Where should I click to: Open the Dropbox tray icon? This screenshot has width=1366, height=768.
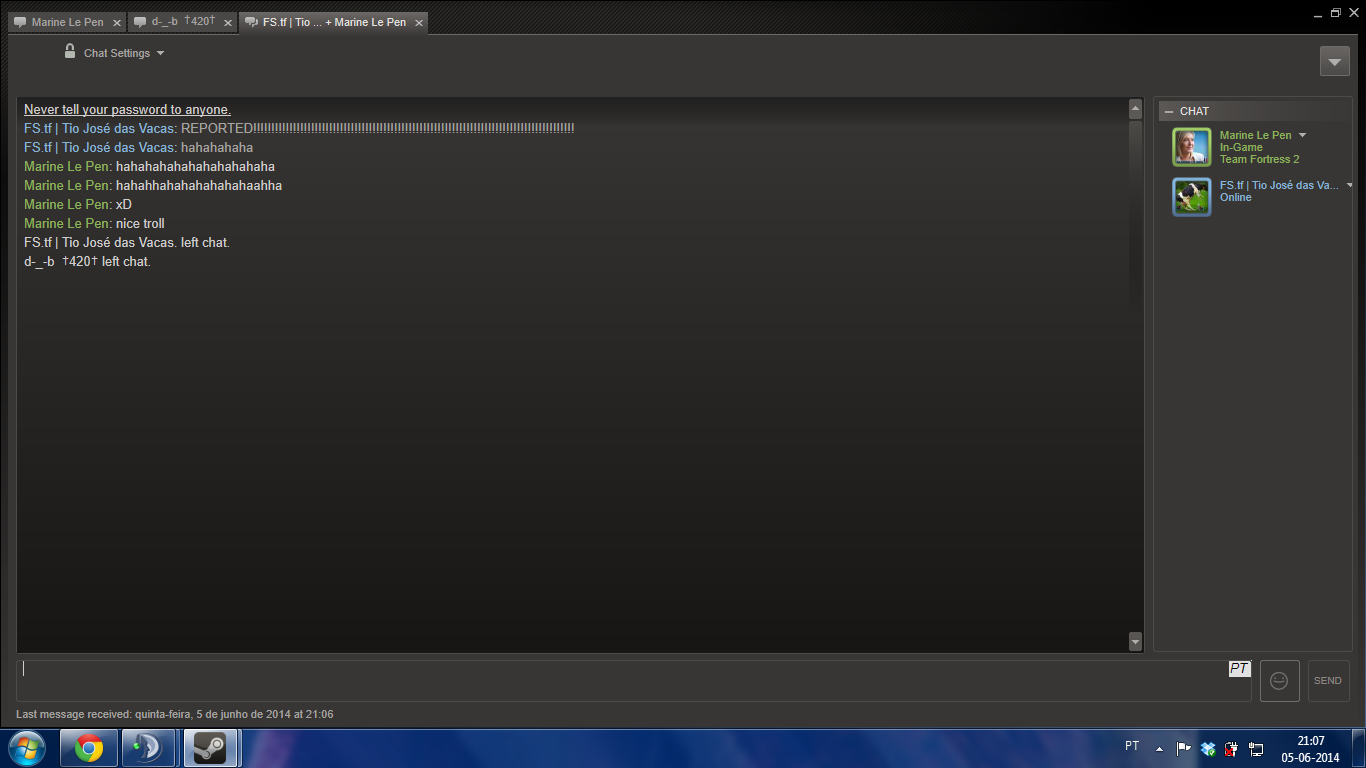(1208, 748)
